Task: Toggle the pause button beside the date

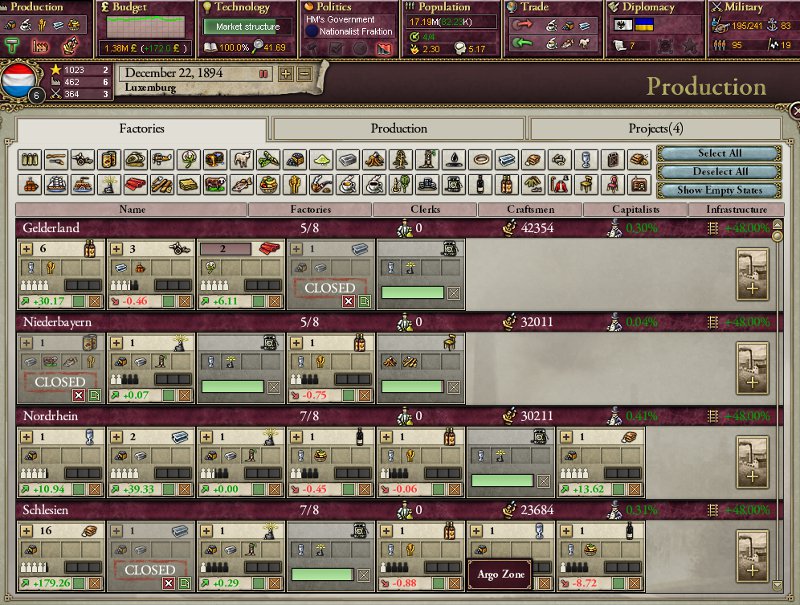Action: tap(264, 74)
